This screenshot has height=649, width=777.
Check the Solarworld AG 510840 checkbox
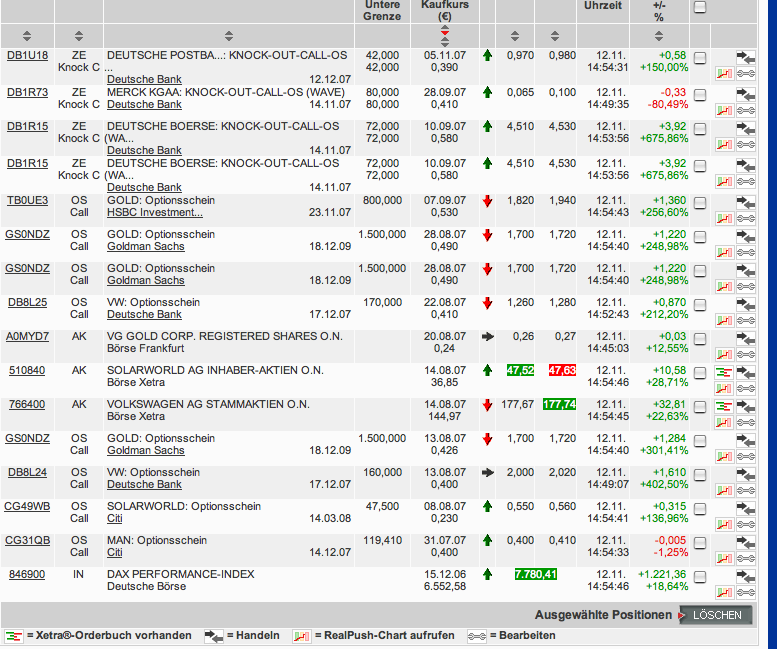coord(700,373)
